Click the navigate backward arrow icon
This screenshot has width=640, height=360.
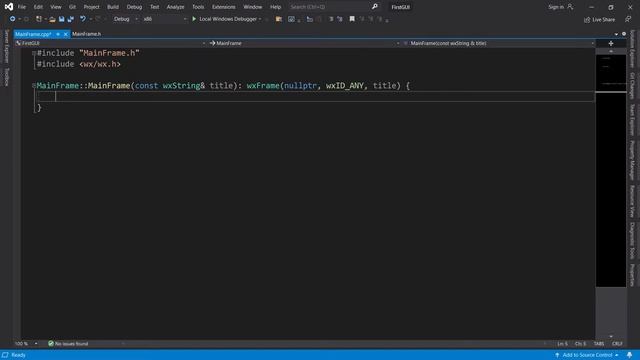click(12, 19)
